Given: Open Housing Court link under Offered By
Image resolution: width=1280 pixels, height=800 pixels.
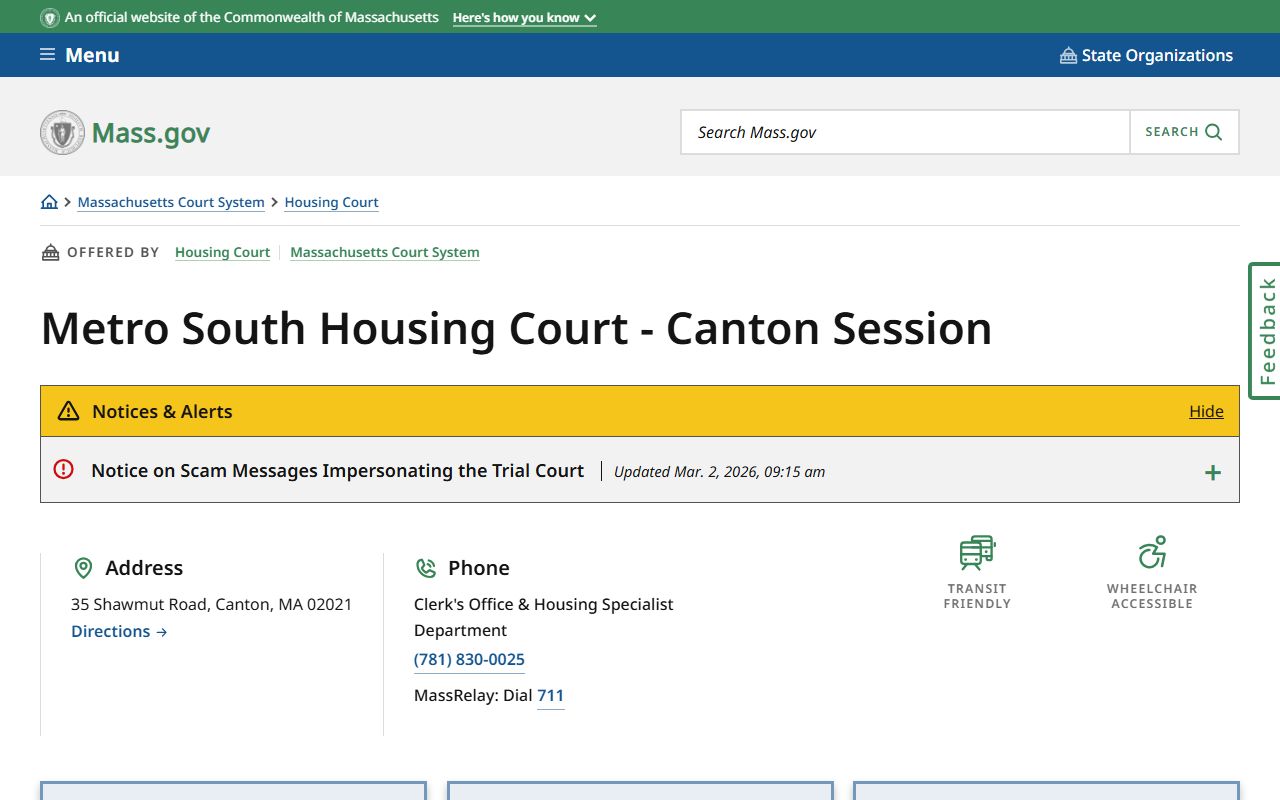Looking at the screenshot, I should (x=222, y=252).
